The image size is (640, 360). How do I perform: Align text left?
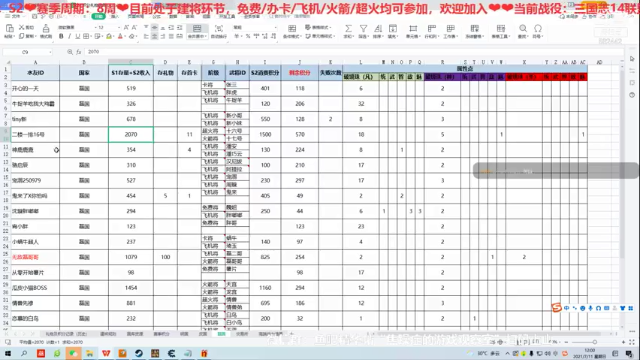146,36
